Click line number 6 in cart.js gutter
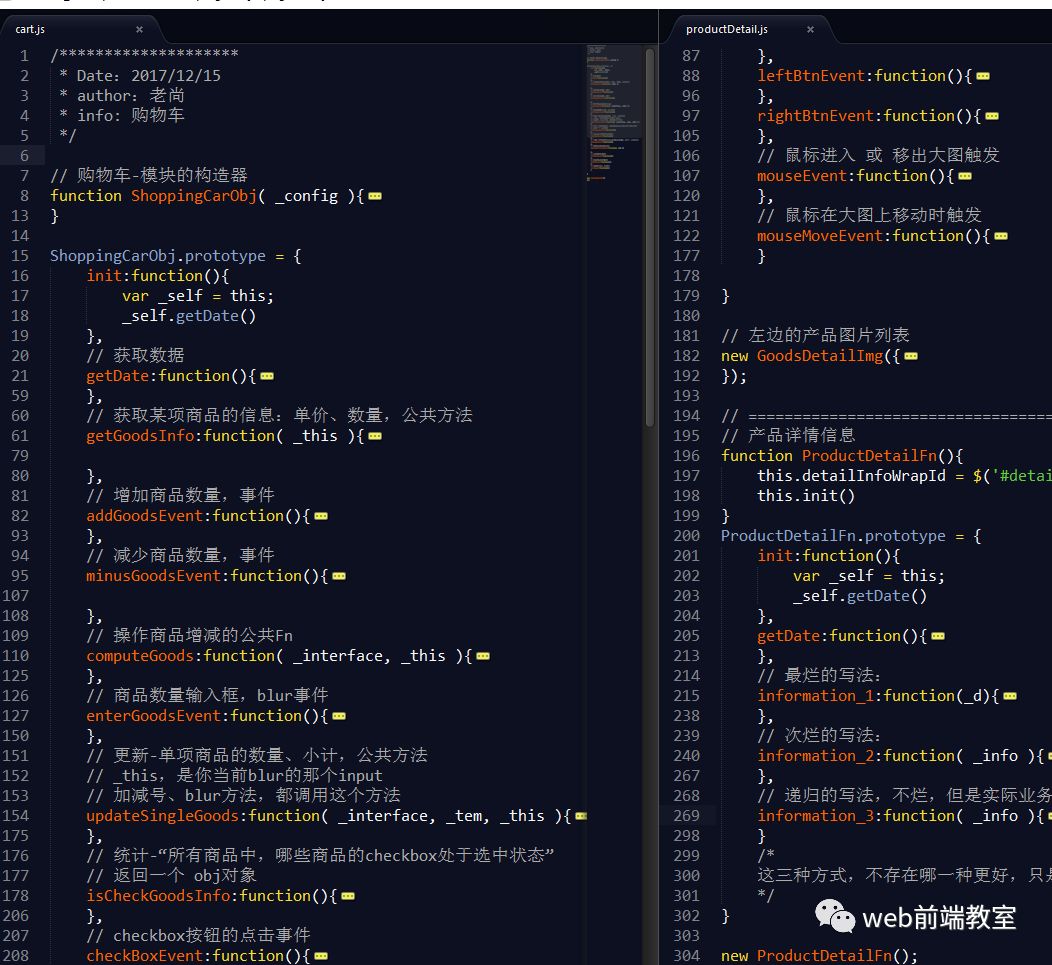The width and height of the screenshot is (1052, 965). 24,156
